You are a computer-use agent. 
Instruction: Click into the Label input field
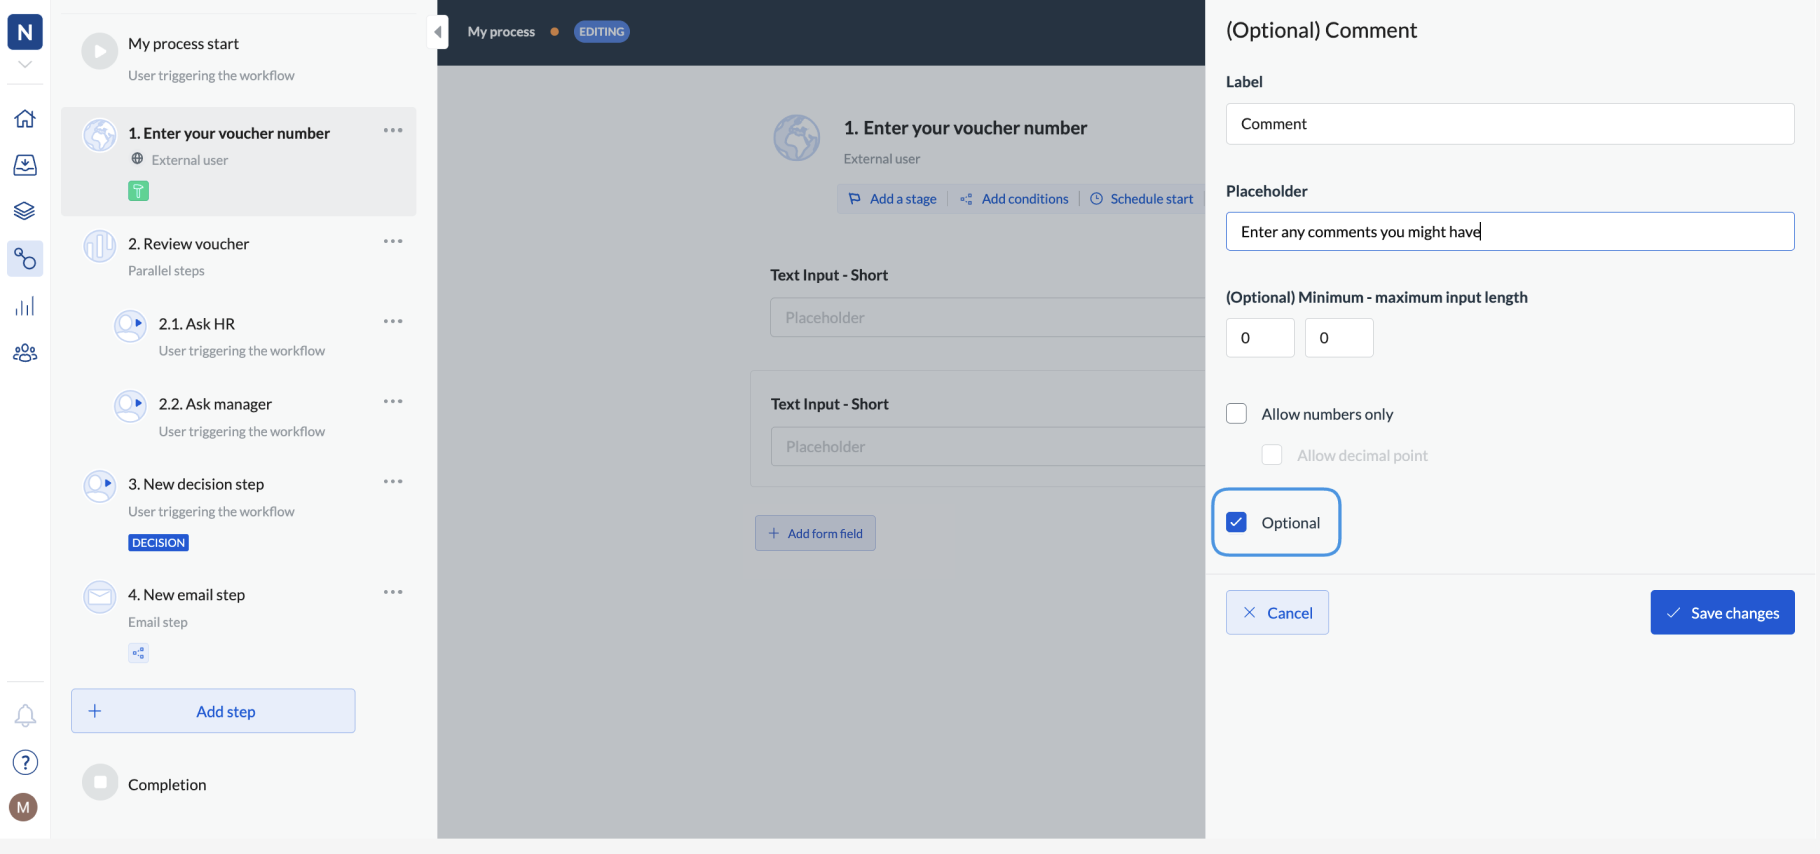[x=1510, y=124]
